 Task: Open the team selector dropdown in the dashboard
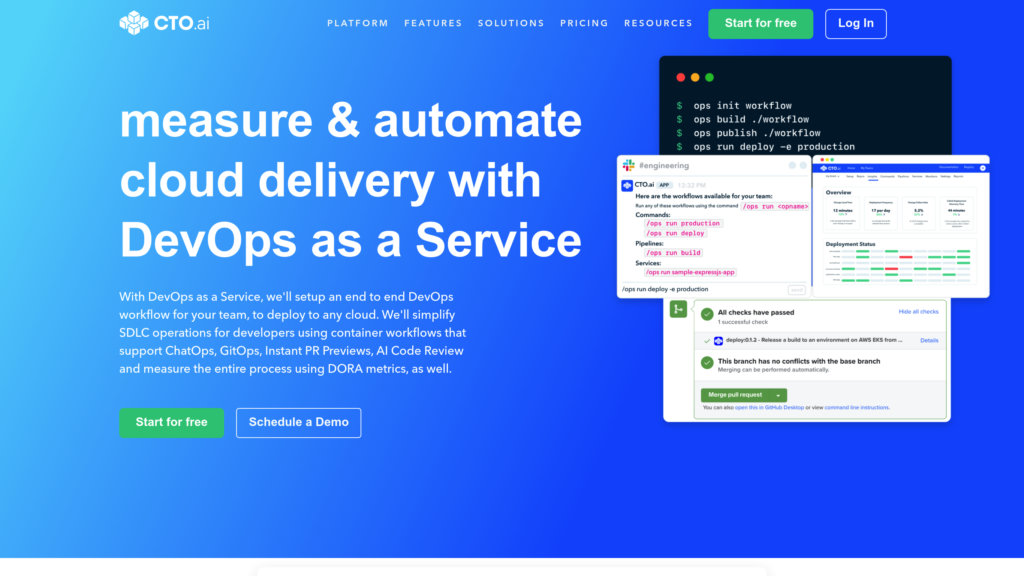point(830,176)
